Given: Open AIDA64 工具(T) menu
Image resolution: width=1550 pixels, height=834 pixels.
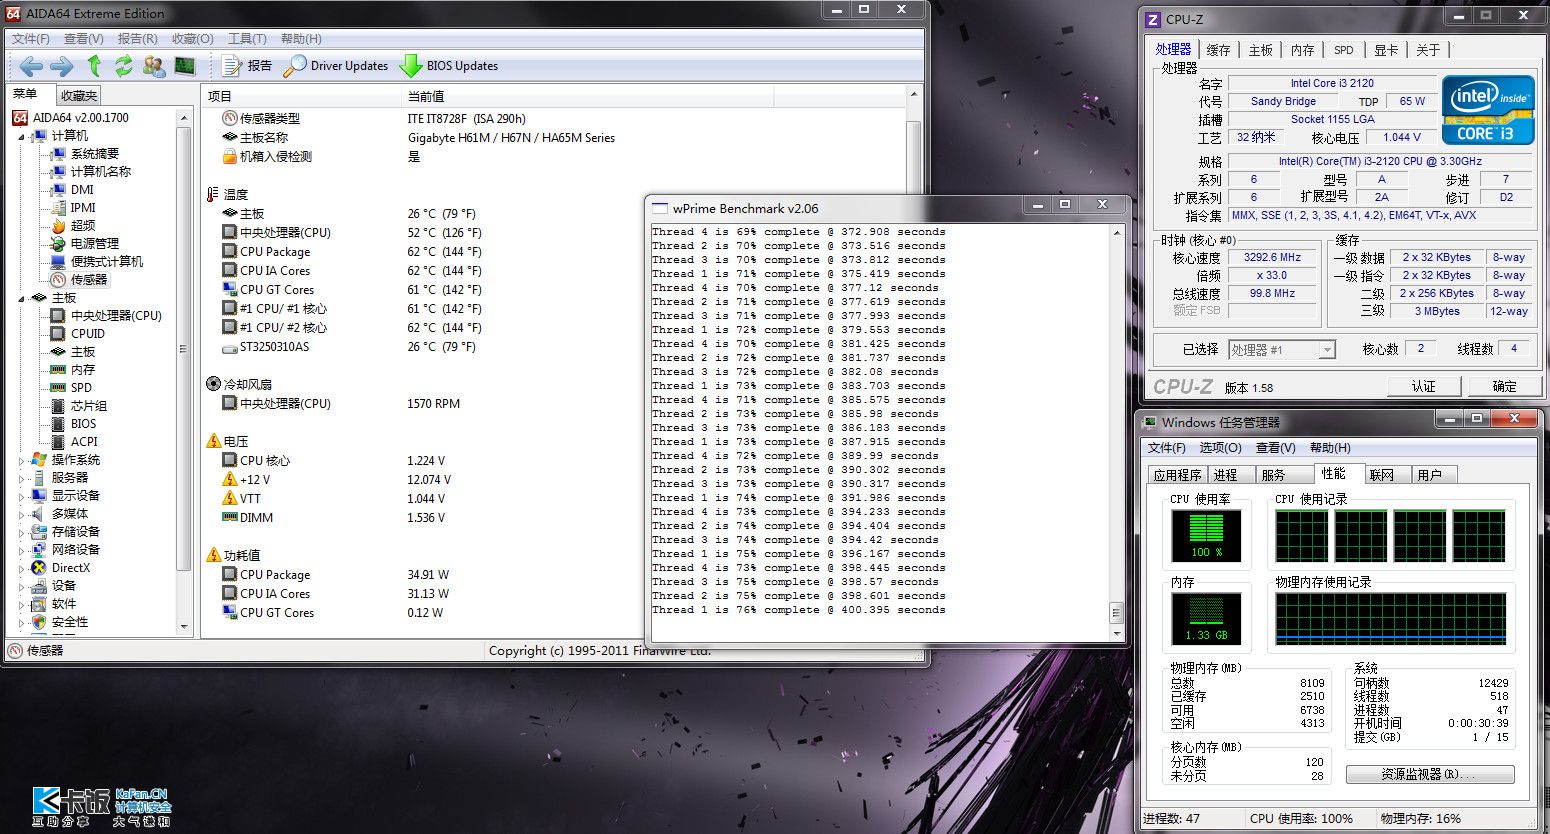Looking at the screenshot, I should [247, 38].
